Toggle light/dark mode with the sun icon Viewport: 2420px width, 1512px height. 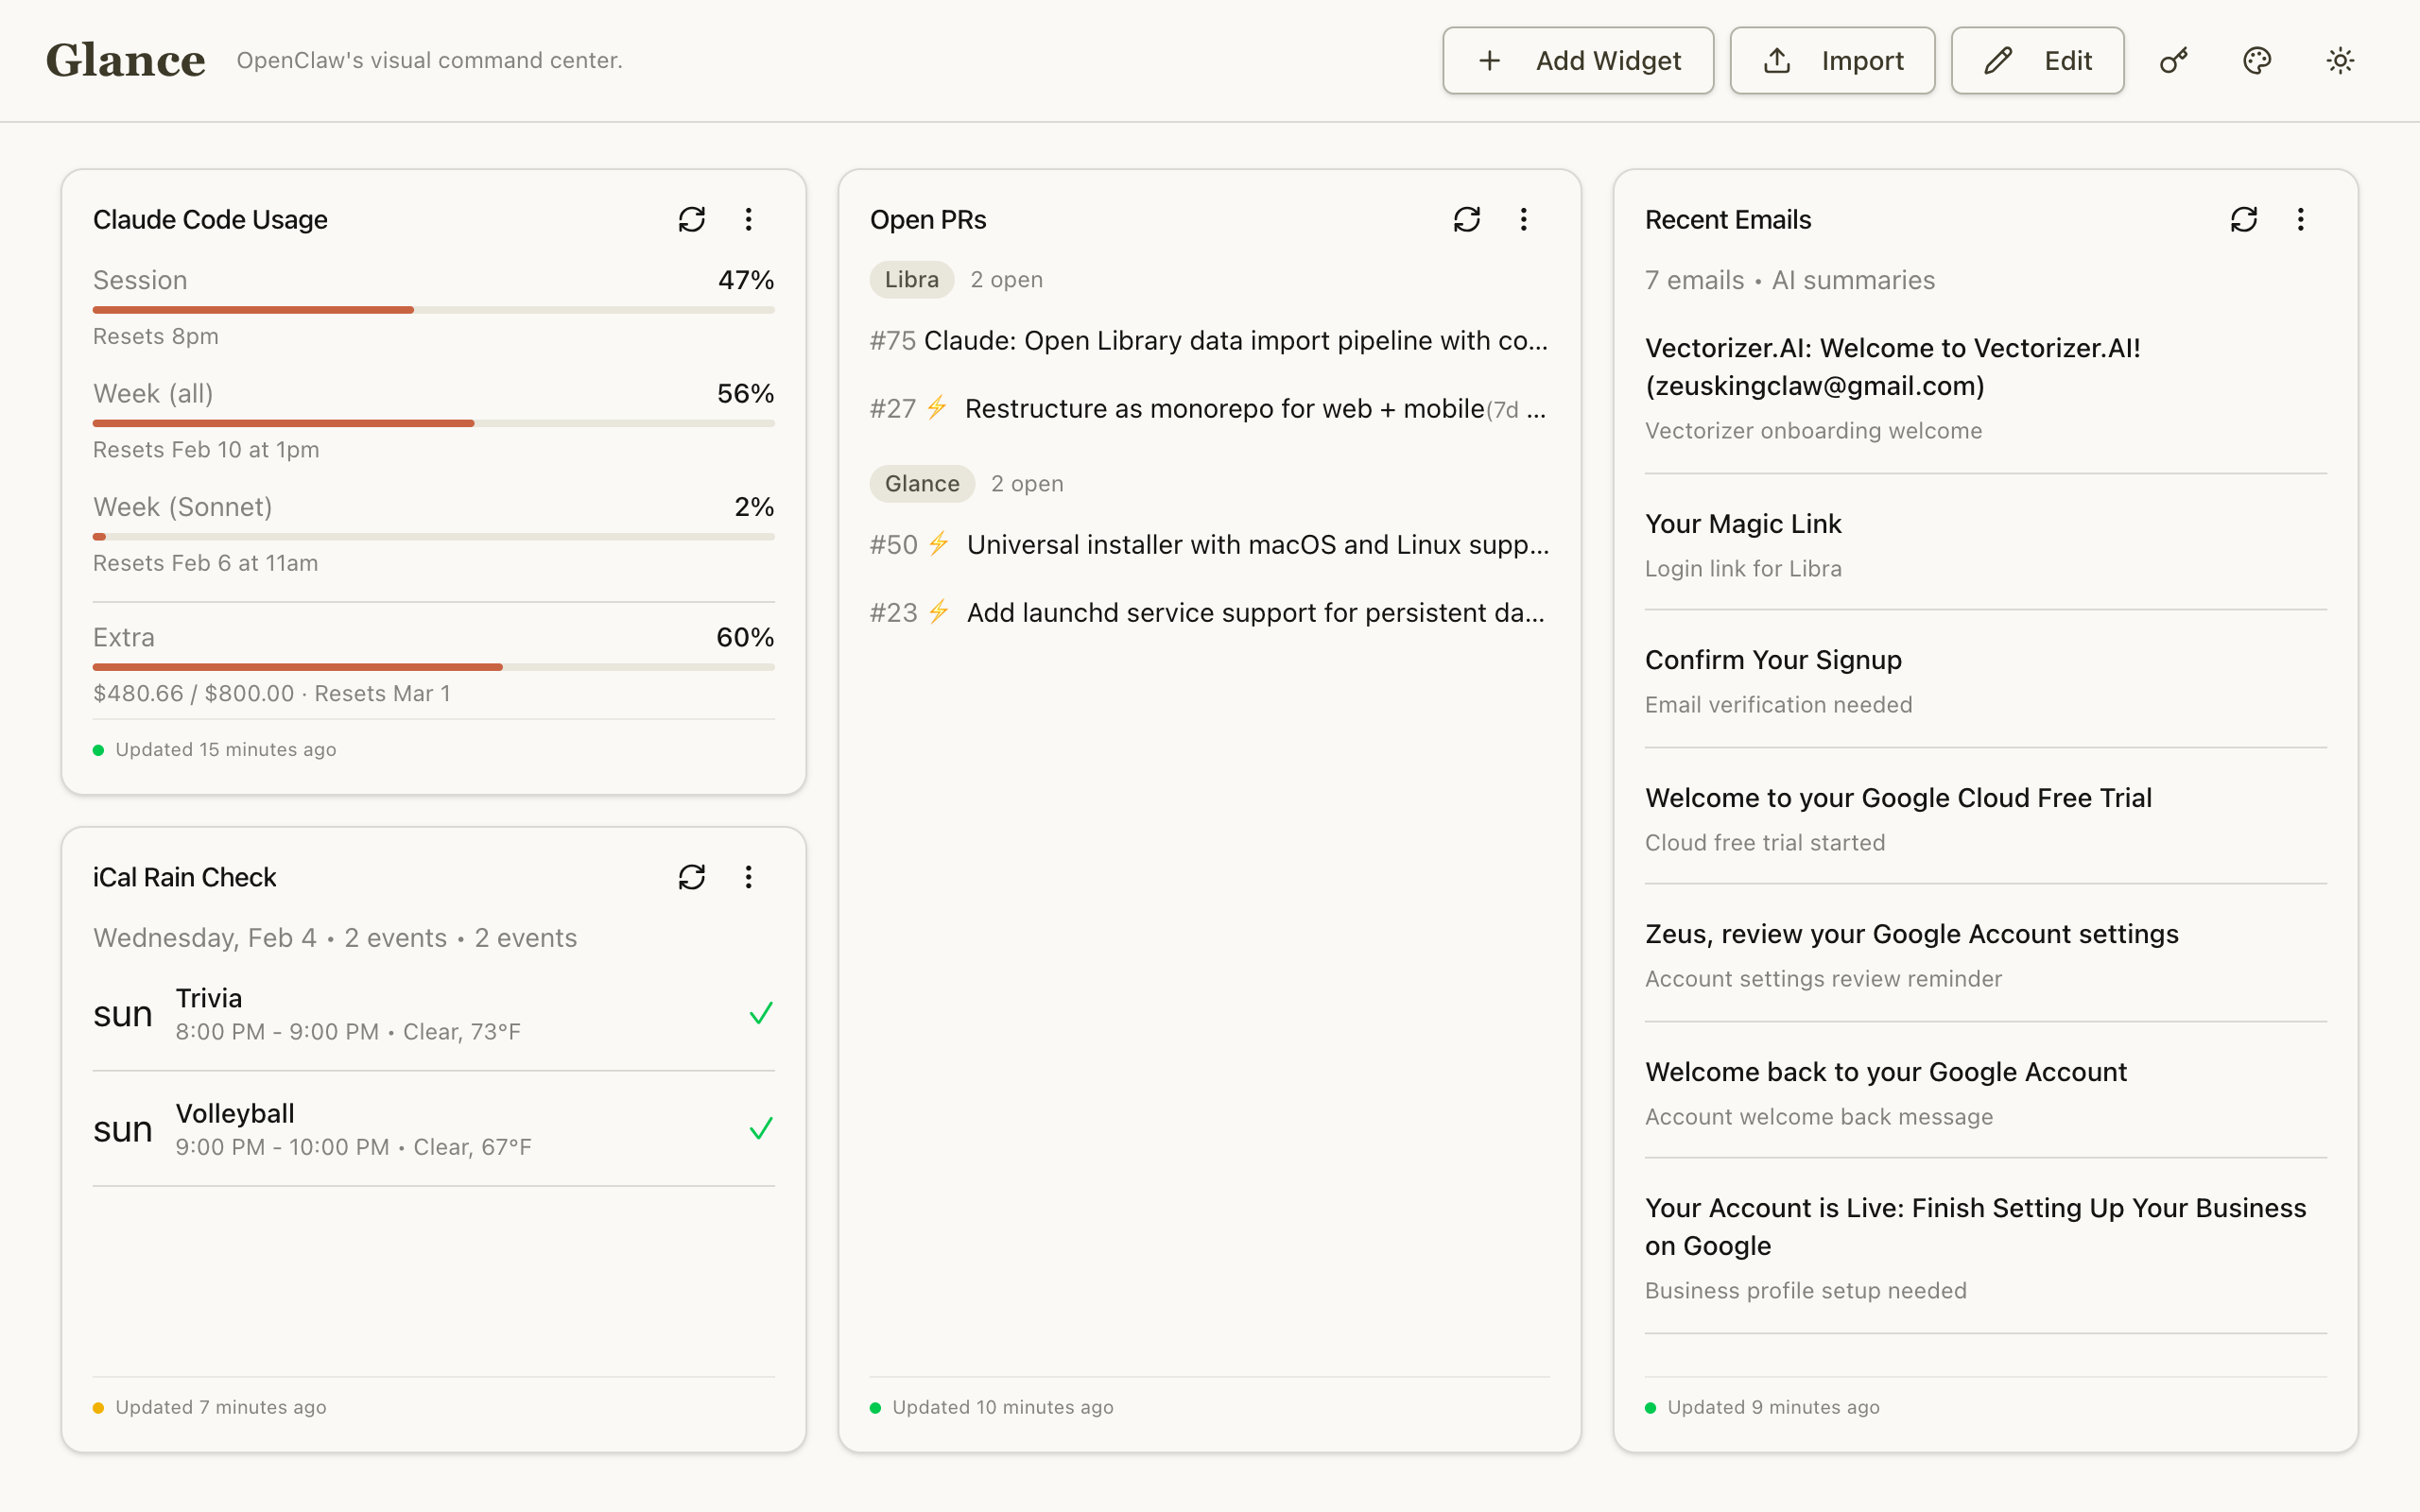click(x=2340, y=60)
